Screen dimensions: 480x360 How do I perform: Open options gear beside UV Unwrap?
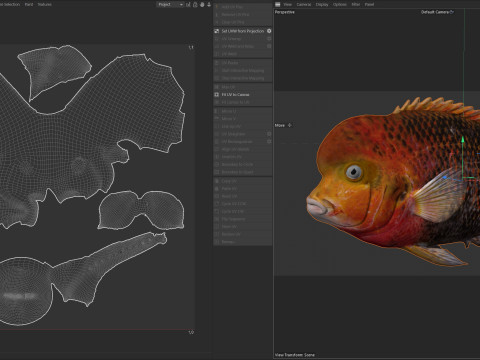(x=269, y=39)
